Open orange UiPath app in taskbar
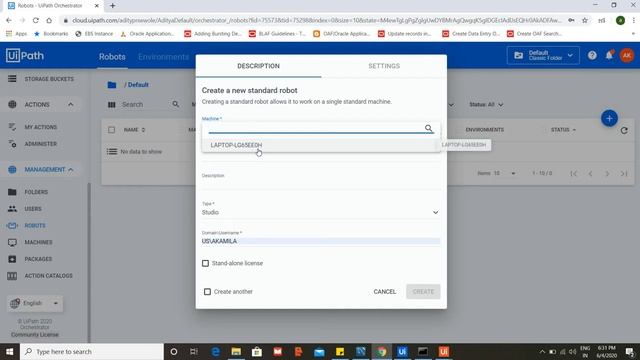Image resolution: width=640 pixels, height=360 pixels. click(444, 351)
